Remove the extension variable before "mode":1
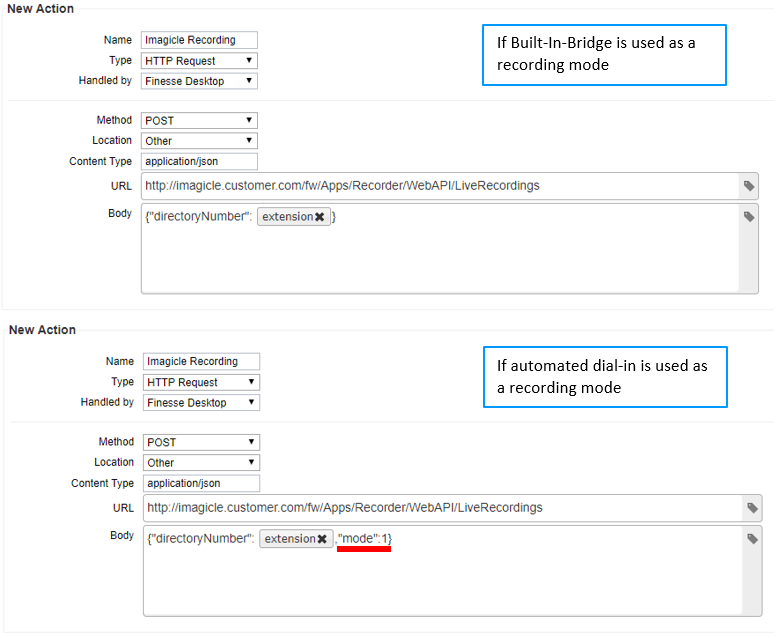The width and height of the screenshot is (778, 638). tap(322, 539)
